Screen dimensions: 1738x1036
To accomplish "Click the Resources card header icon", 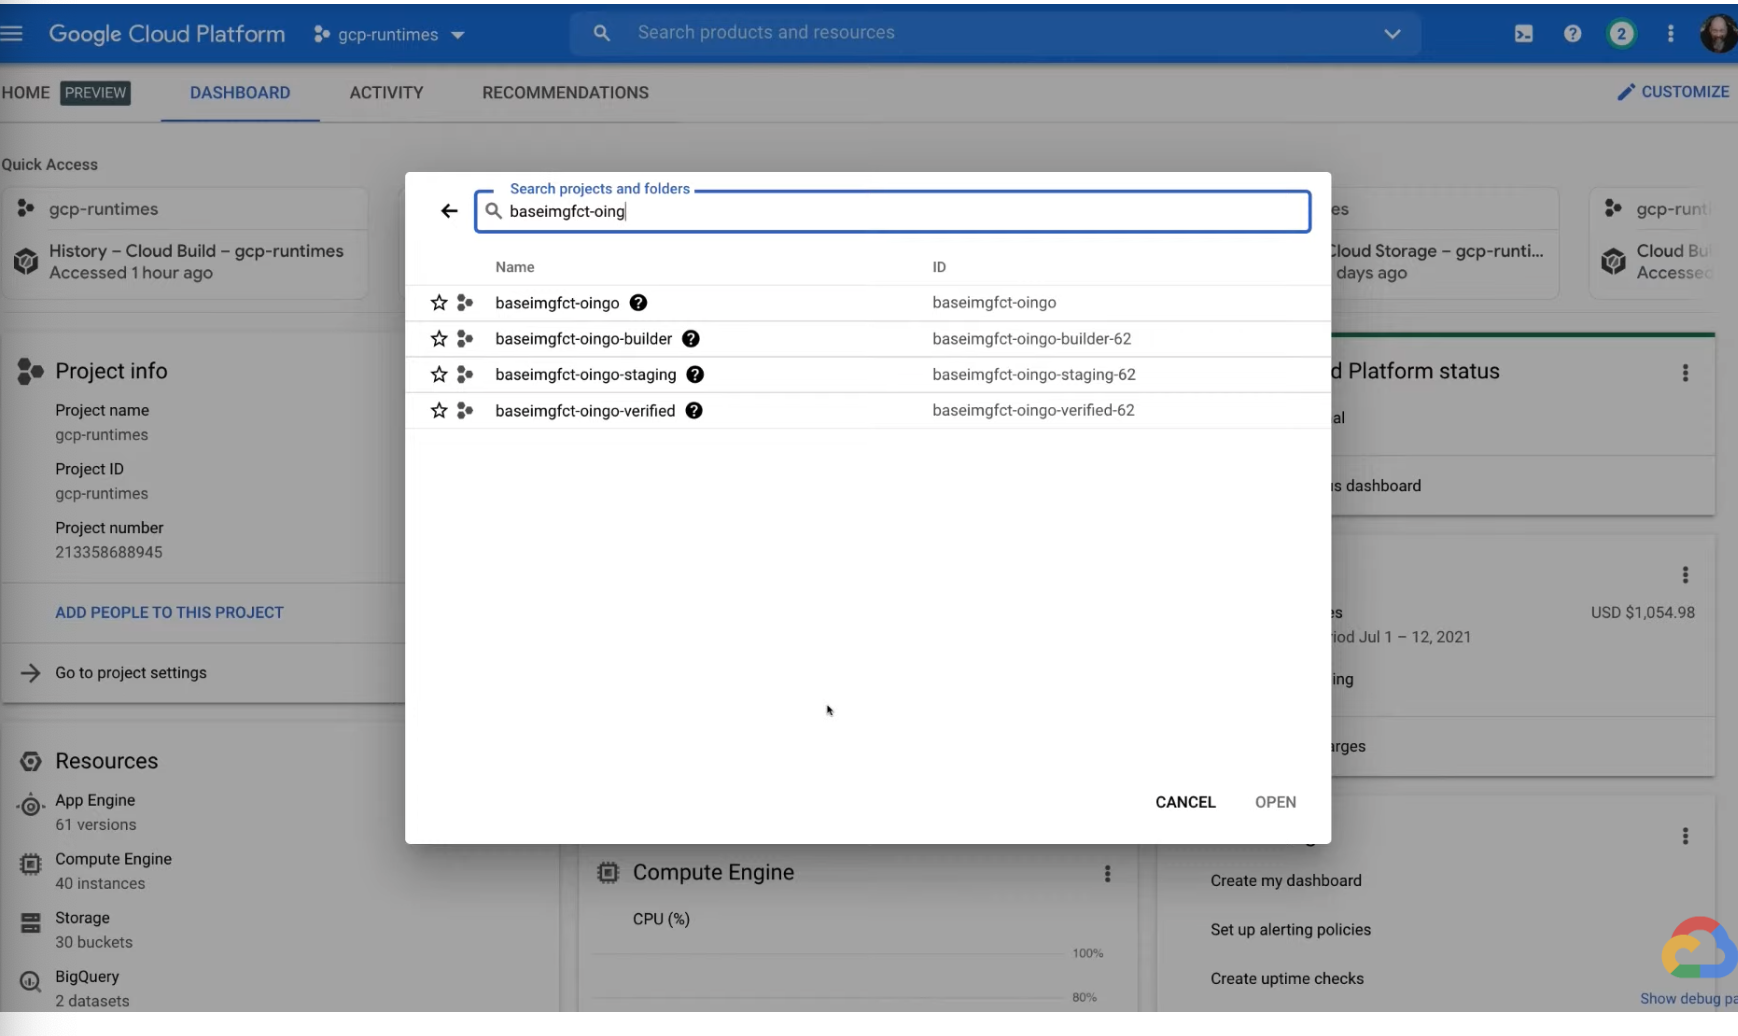I will point(31,762).
